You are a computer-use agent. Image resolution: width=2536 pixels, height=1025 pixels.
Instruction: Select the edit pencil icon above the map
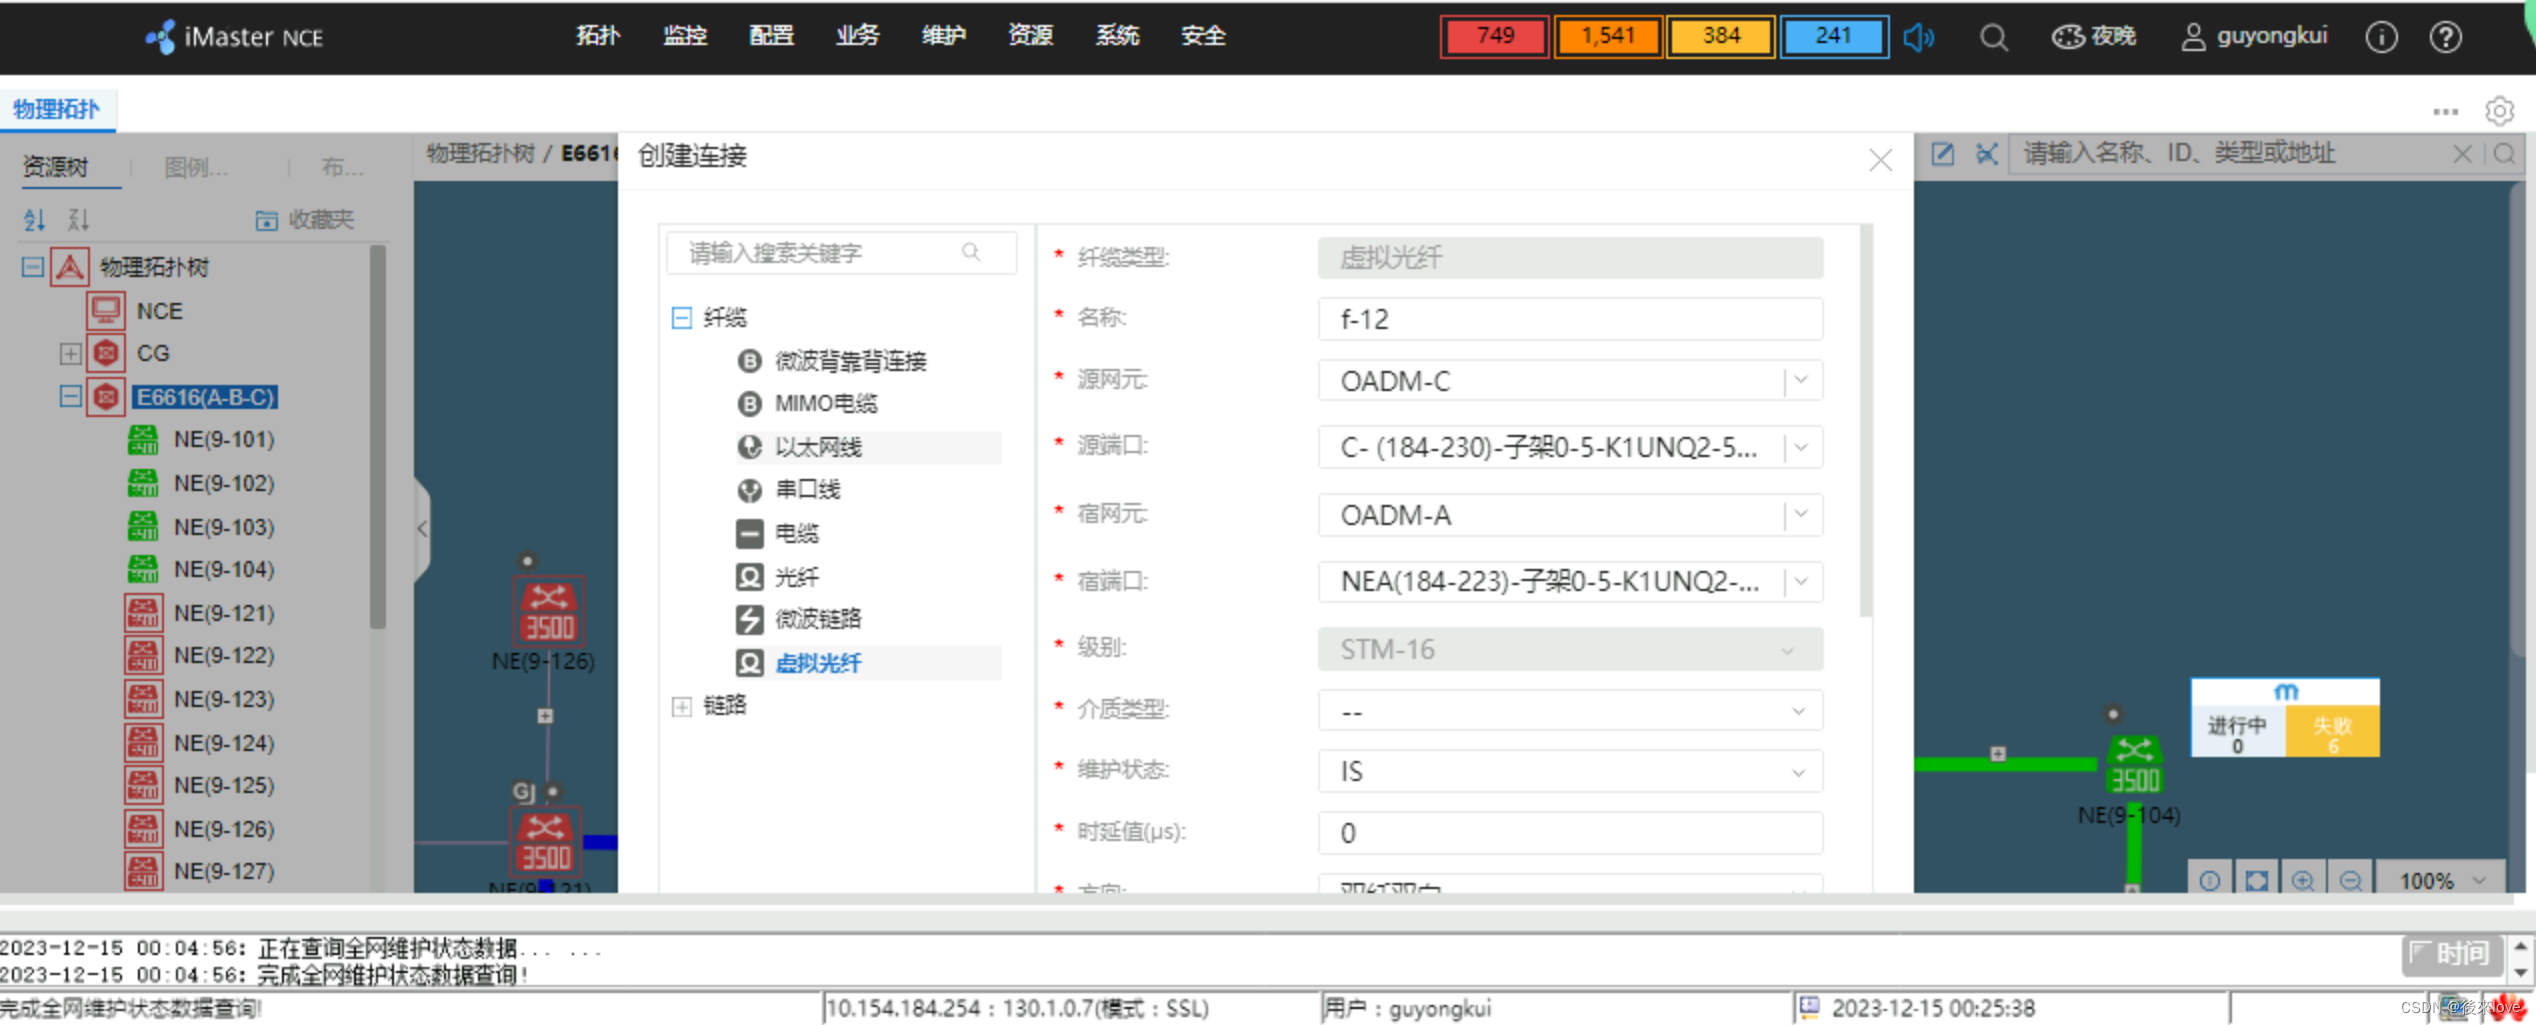click(1941, 154)
